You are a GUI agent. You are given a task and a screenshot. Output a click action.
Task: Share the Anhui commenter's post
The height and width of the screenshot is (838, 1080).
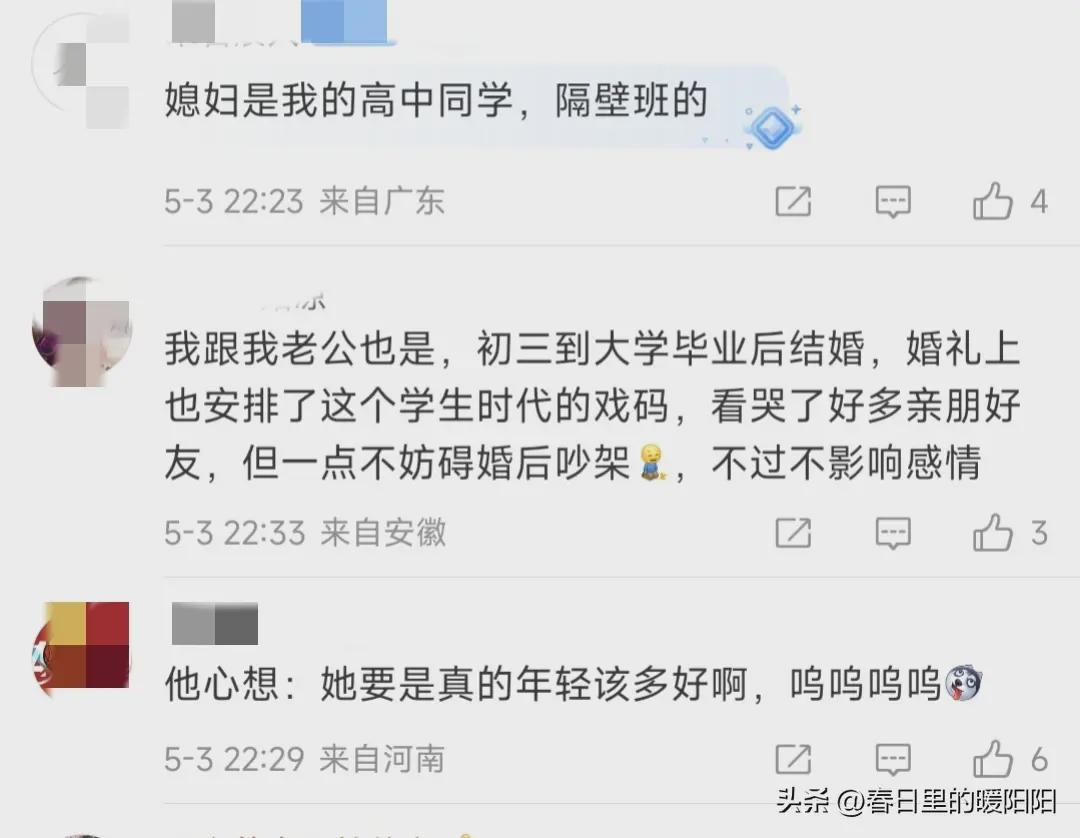(793, 533)
